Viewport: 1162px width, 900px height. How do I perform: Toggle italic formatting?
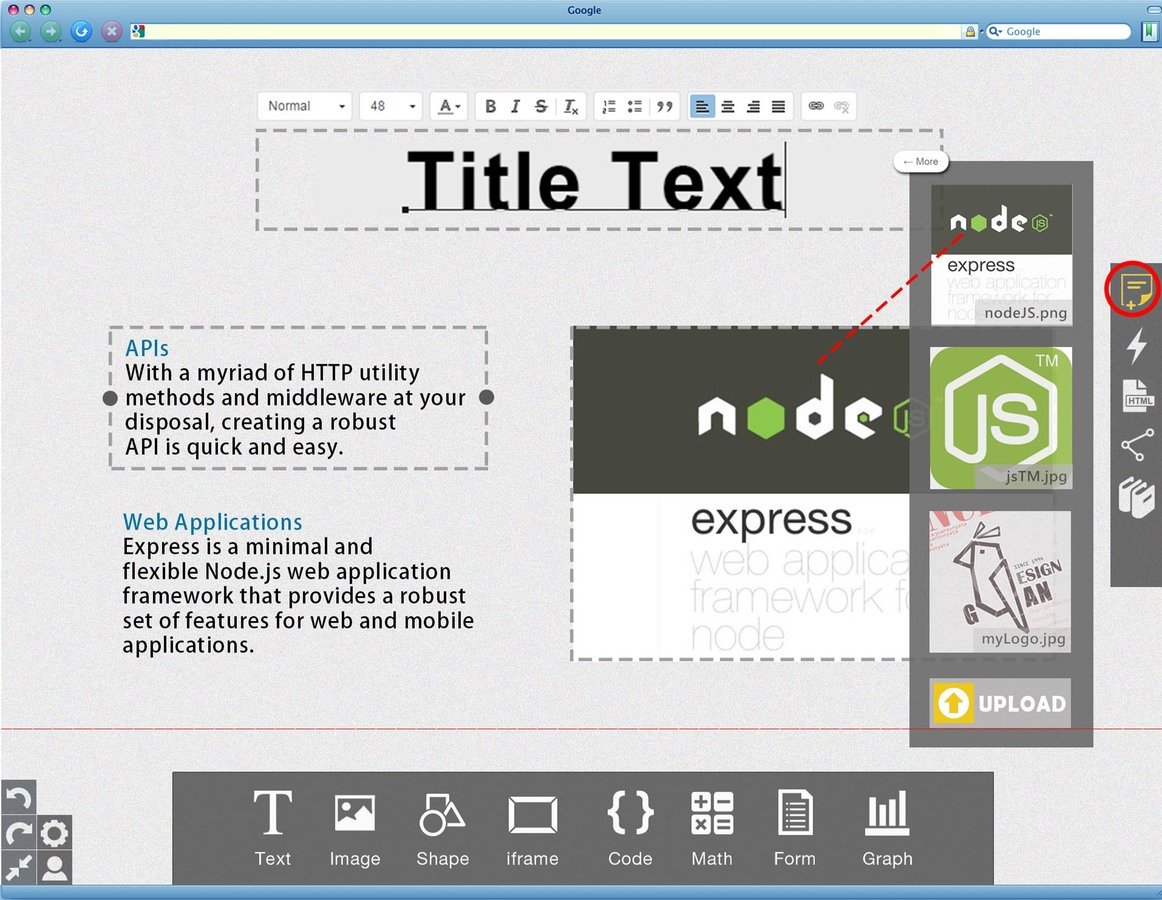point(515,107)
